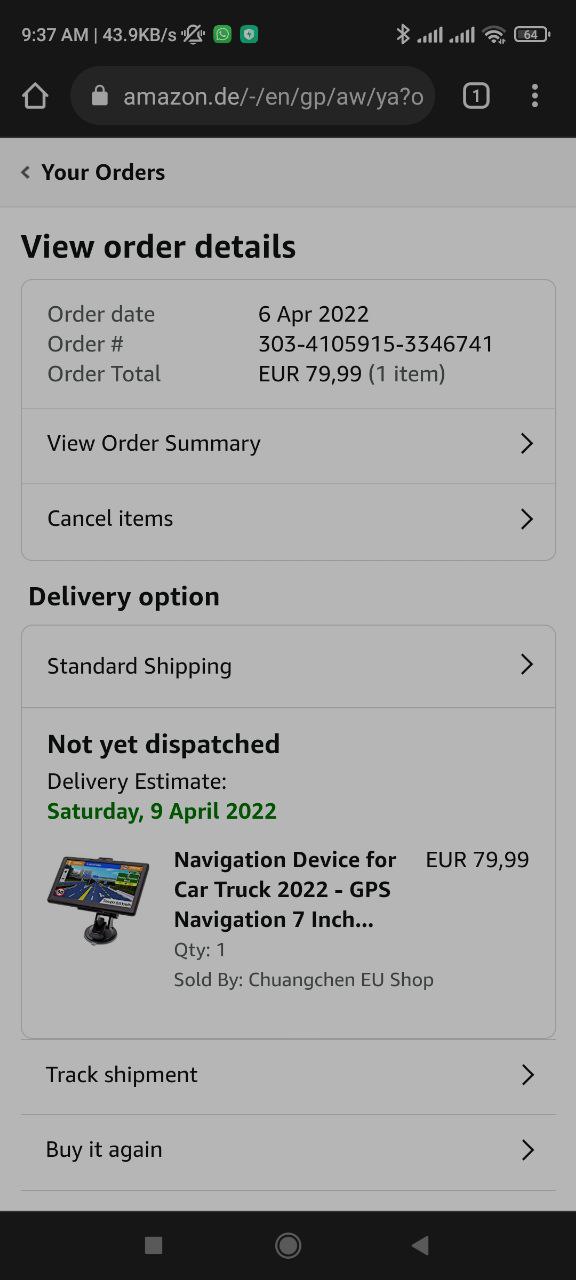Select Cancel items row
Screen dimensions: 576x1280
click(288, 520)
